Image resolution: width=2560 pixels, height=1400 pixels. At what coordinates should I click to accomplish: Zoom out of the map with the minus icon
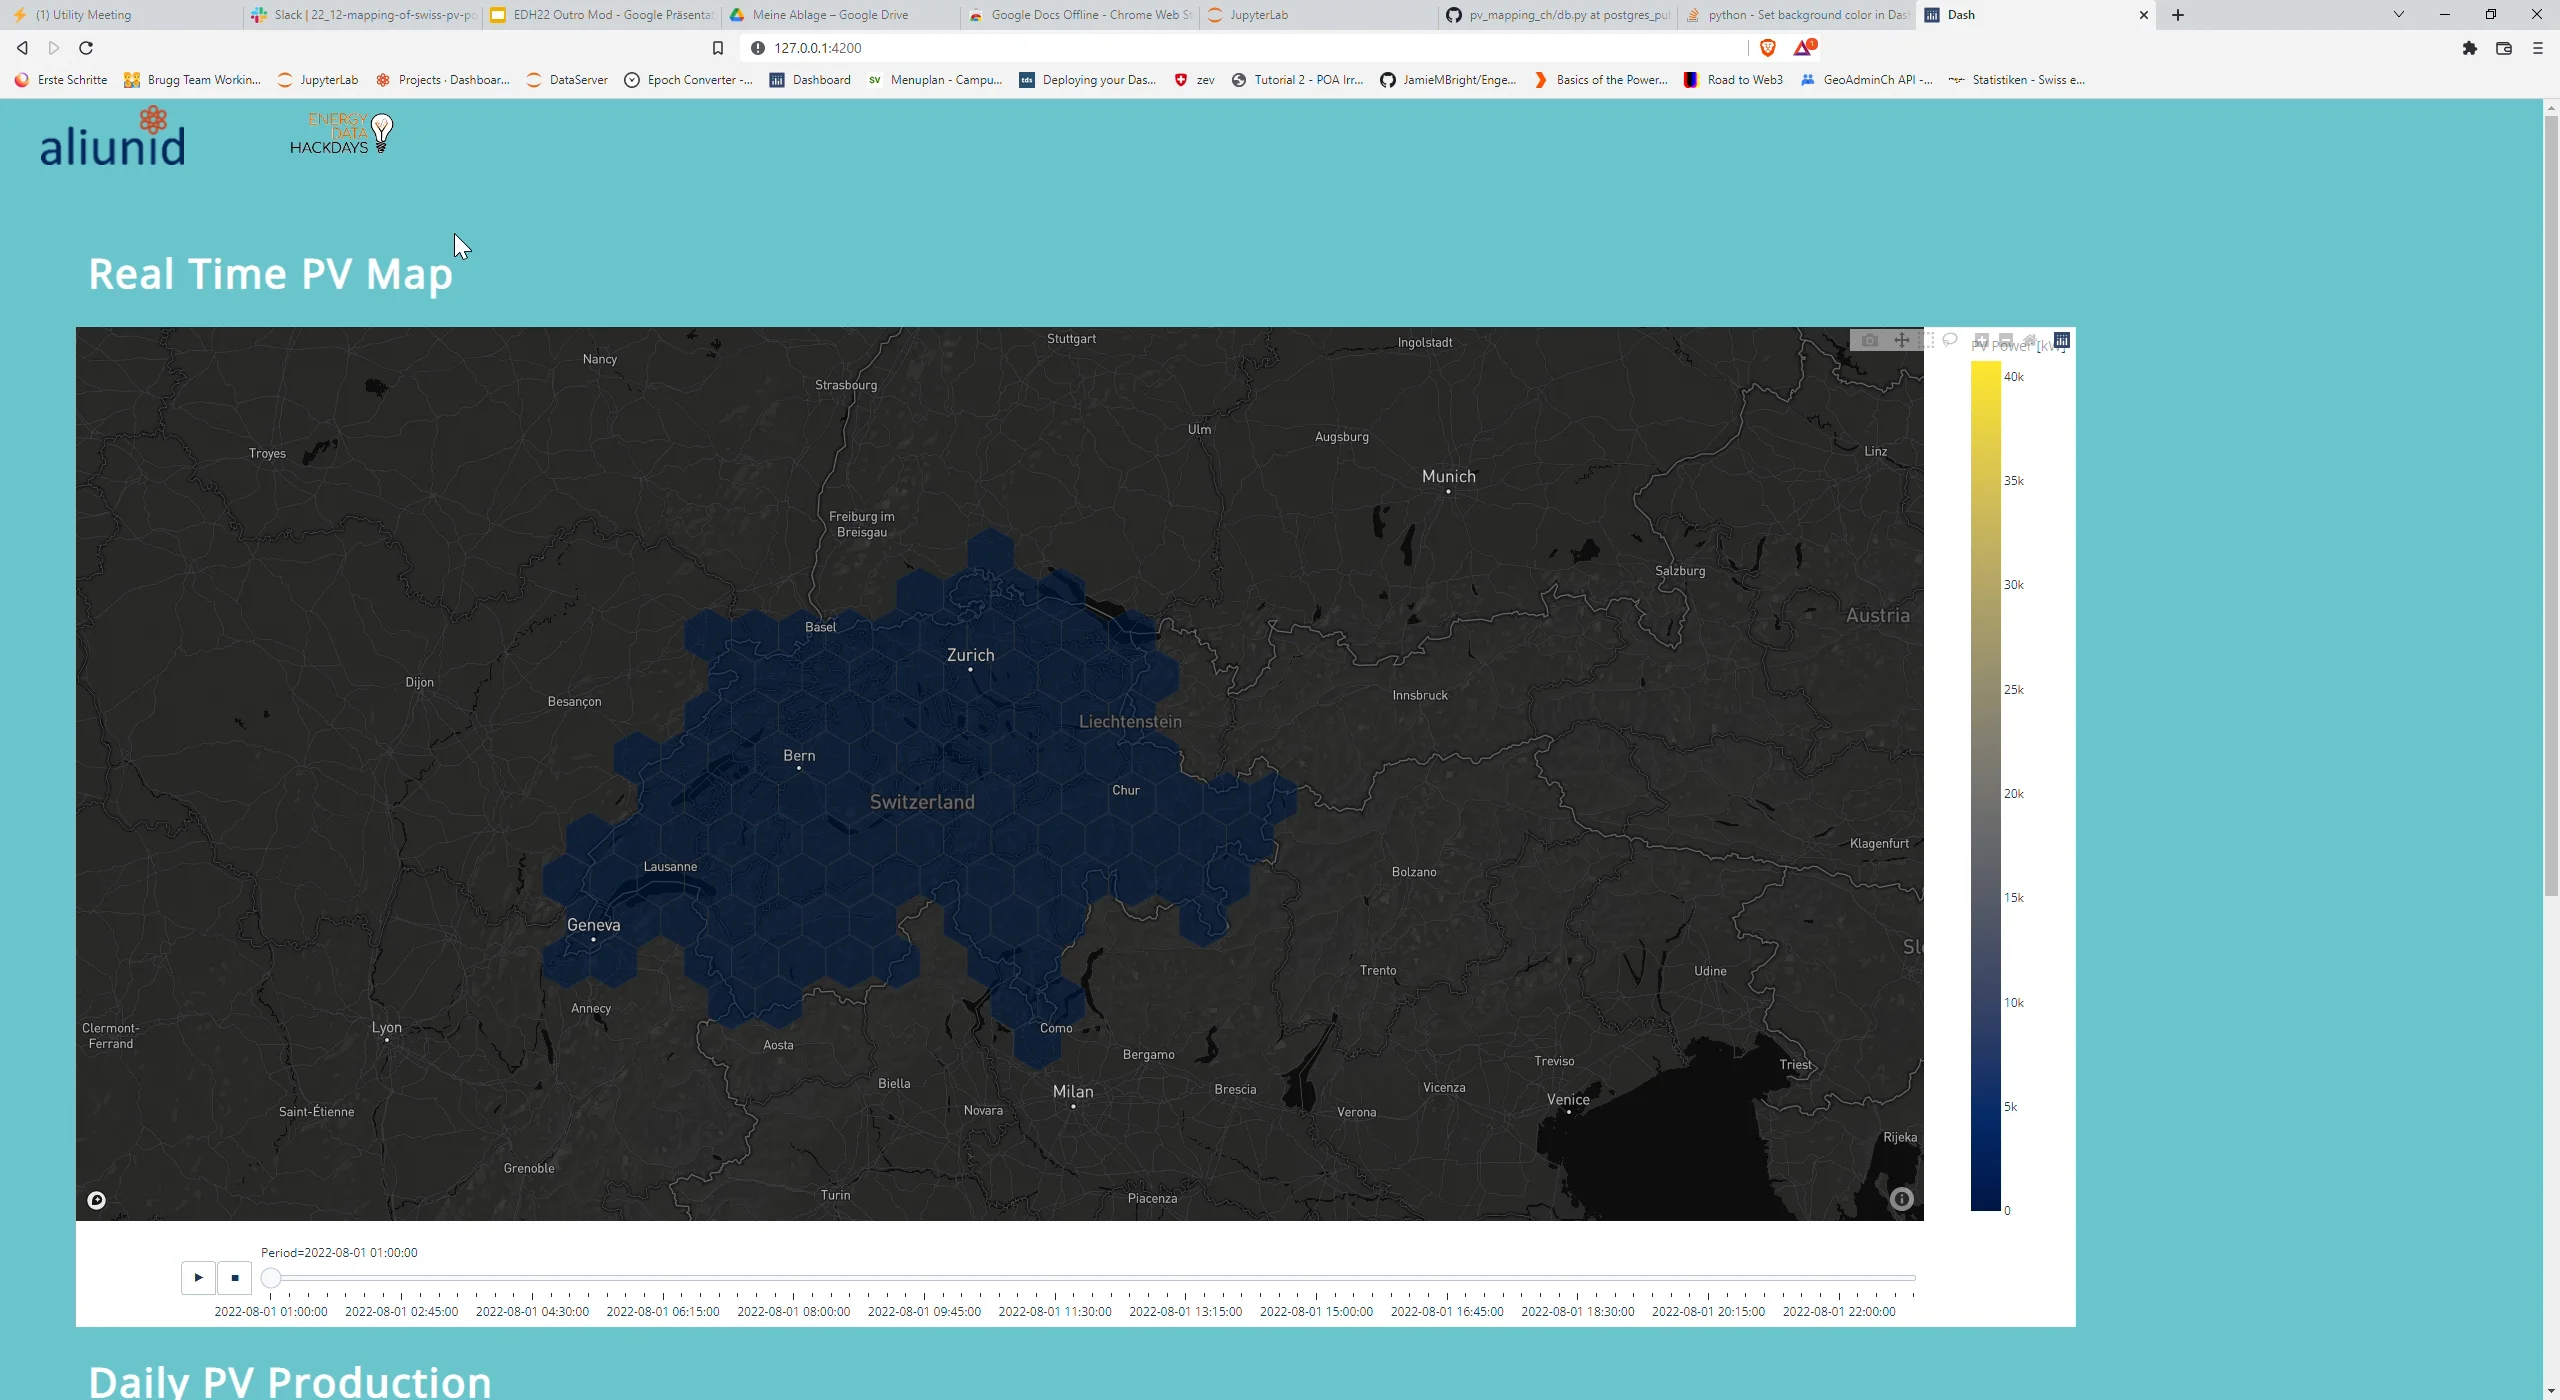pos(2006,340)
